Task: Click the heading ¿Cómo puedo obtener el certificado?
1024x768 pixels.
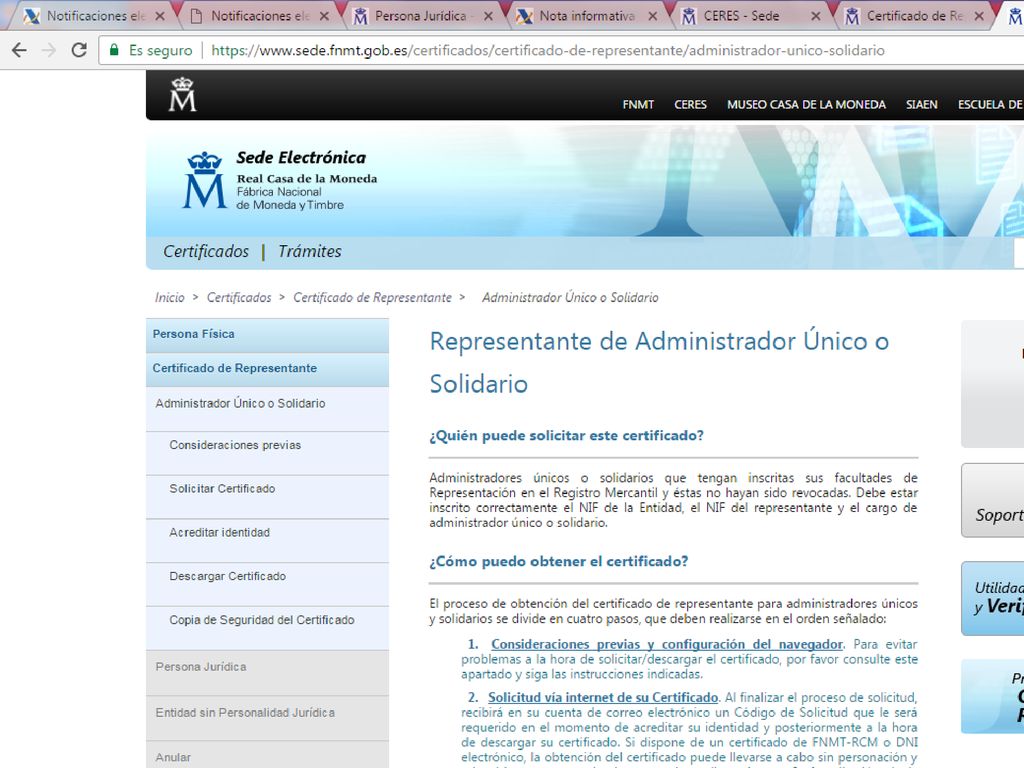Action: click(x=558, y=562)
